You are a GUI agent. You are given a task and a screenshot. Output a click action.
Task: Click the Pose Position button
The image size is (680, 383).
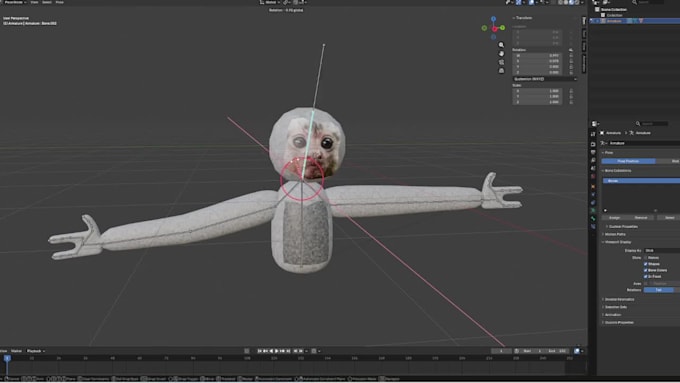click(628, 161)
